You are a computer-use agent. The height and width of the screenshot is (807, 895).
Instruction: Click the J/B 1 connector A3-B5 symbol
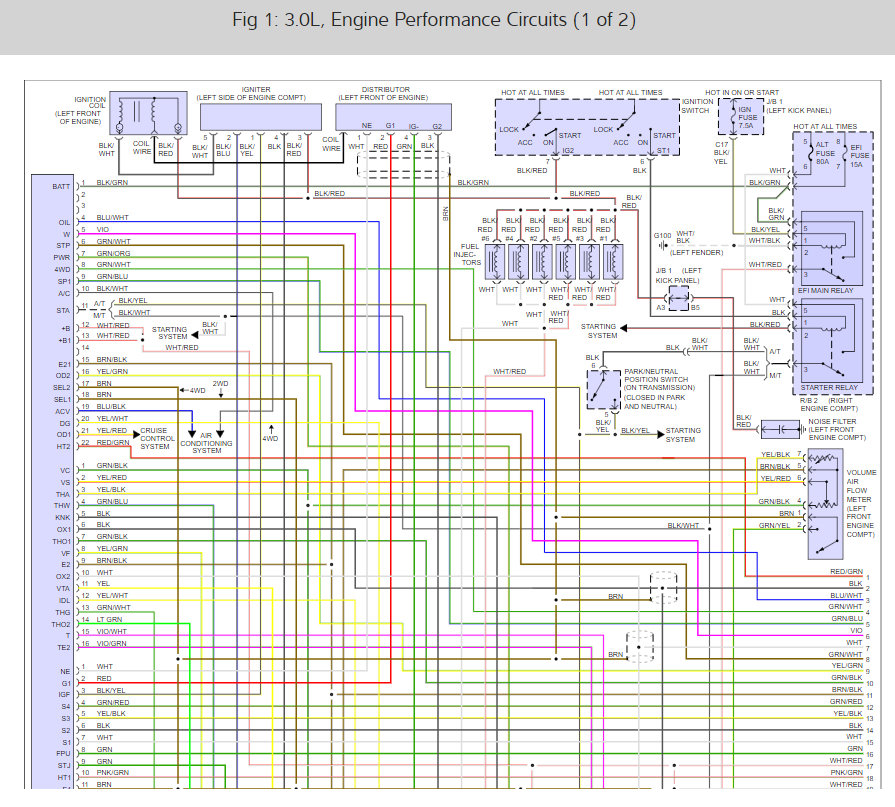click(678, 298)
